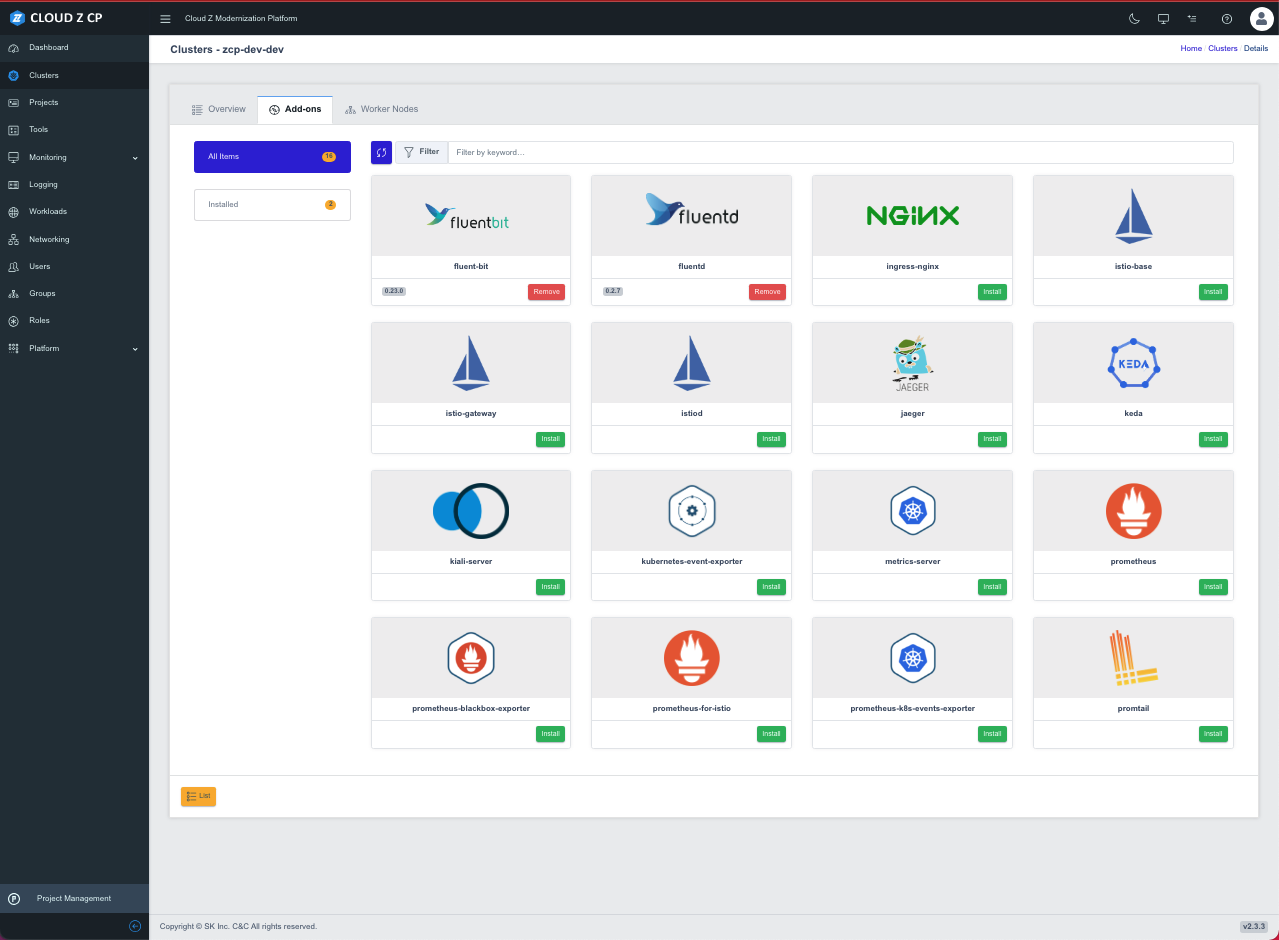Follow the Clusters breadcrumb link
Image resolution: width=1279 pixels, height=940 pixels.
pyautogui.click(x=1223, y=49)
